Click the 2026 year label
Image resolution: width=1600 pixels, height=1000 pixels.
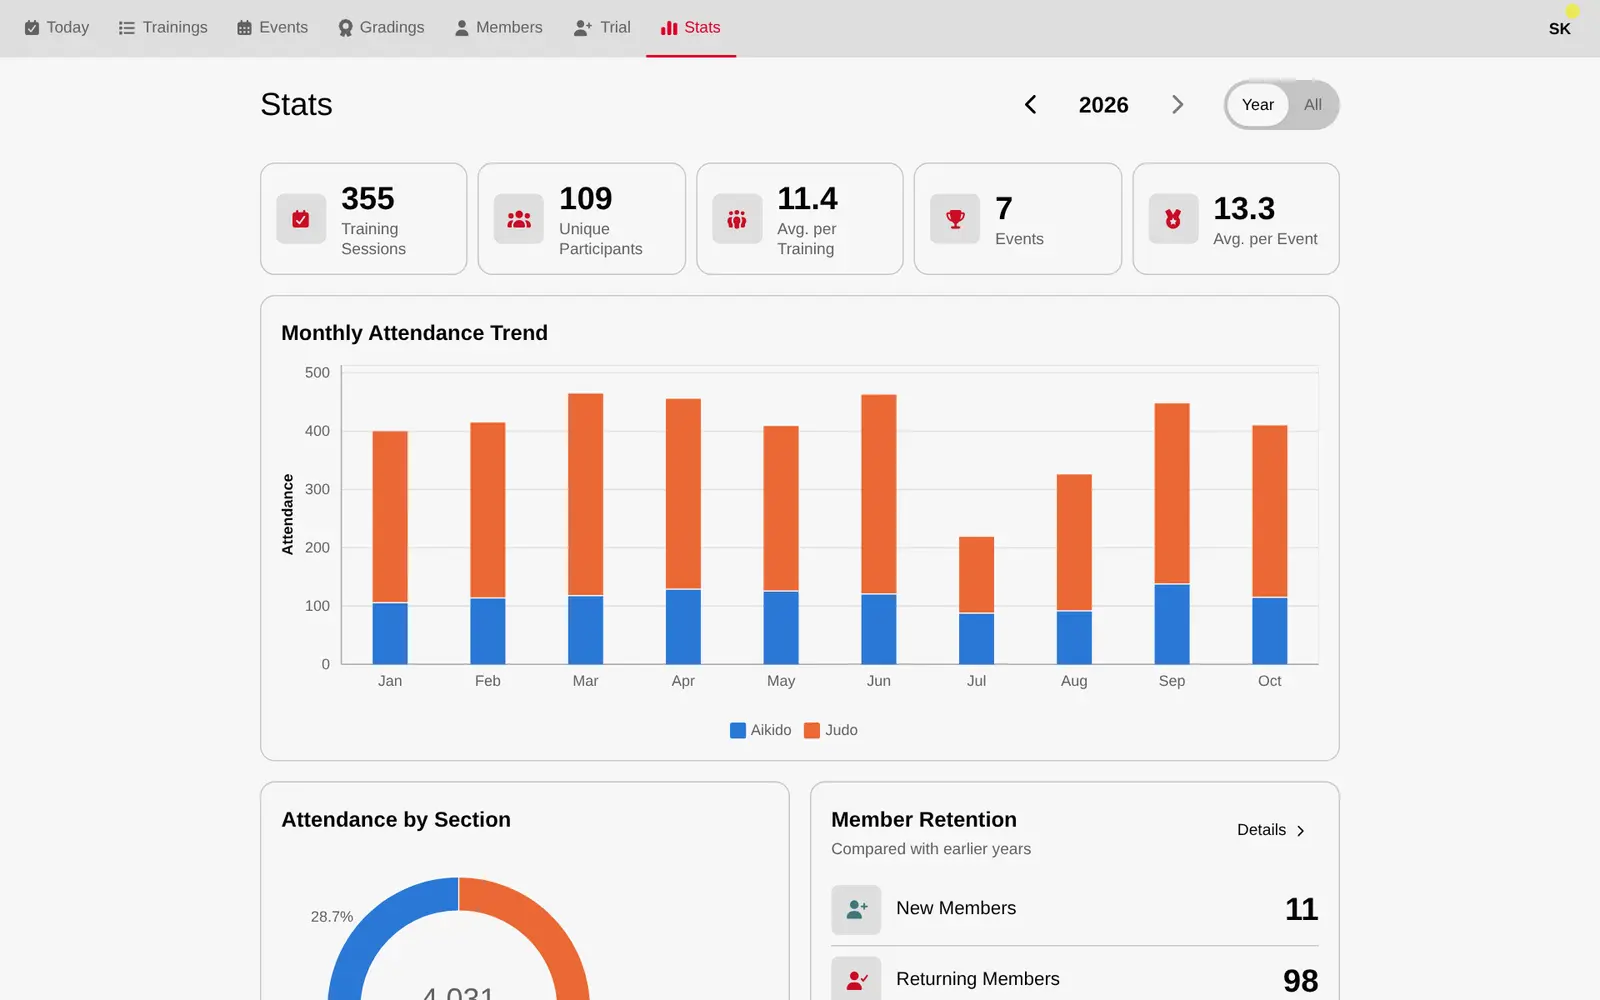[x=1103, y=105]
